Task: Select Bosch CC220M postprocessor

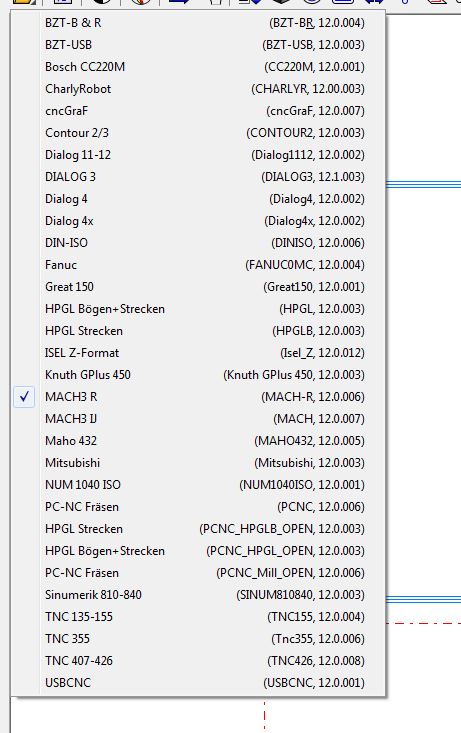Action: click(x=198, y=67)
